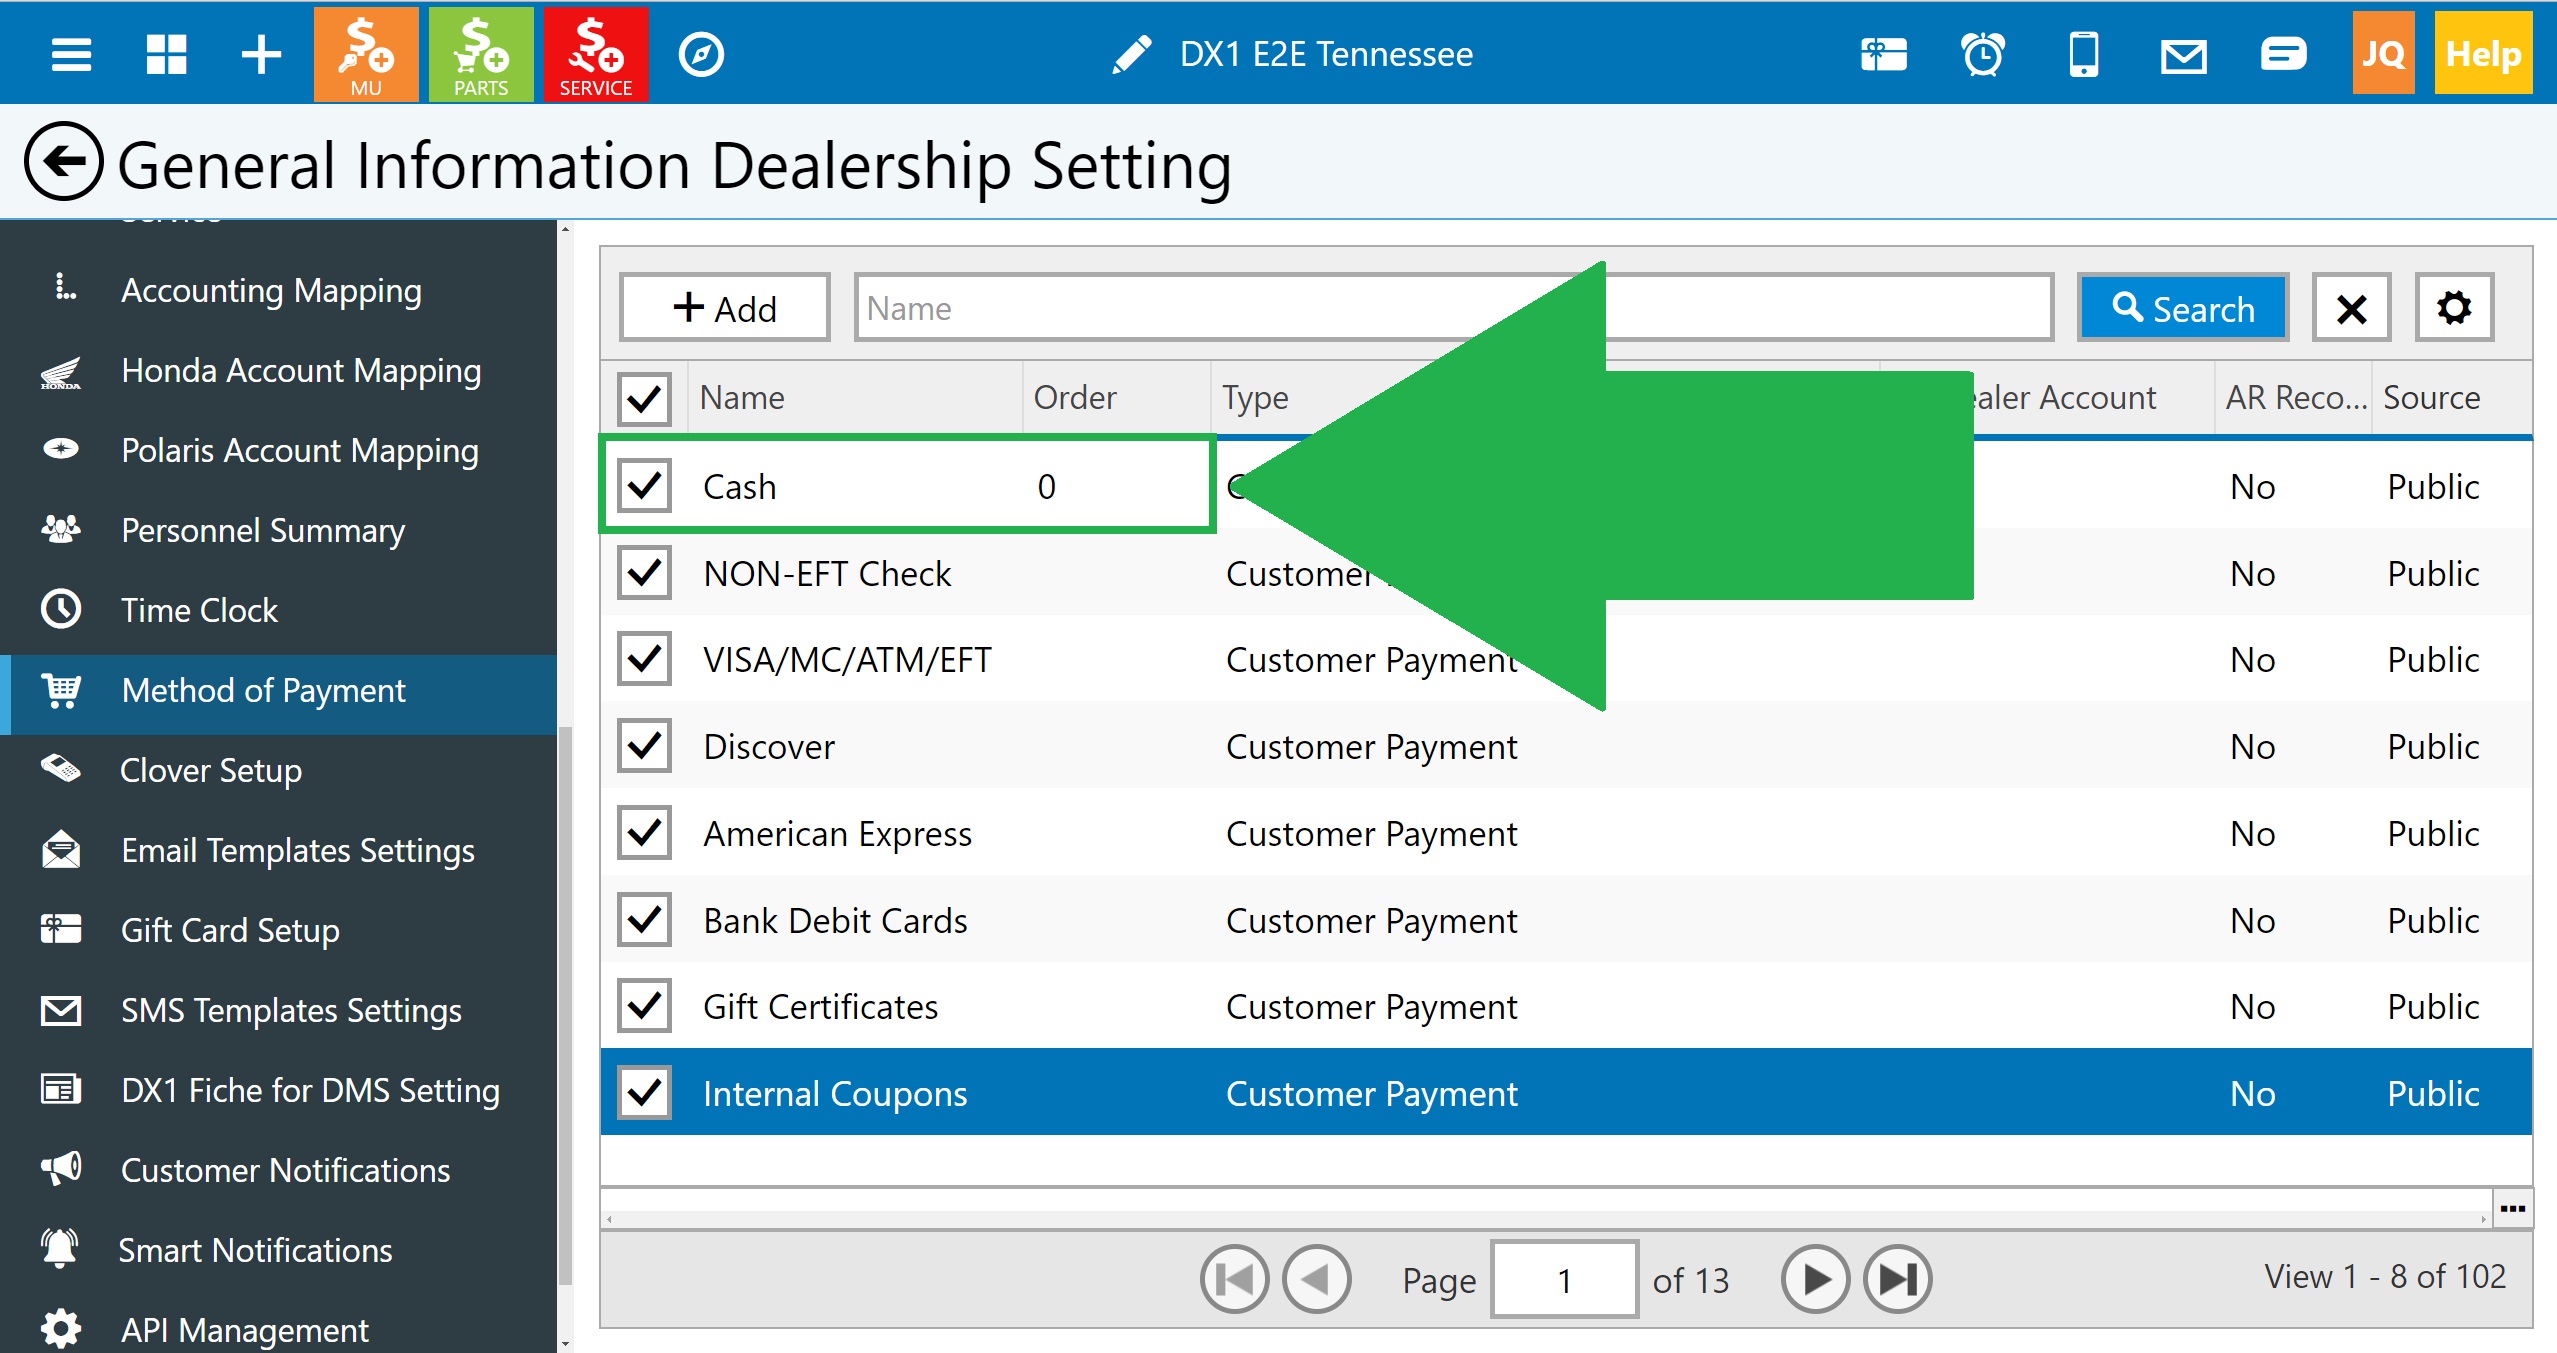Click the envelope mail icon in header

[x=2183, y=54]
